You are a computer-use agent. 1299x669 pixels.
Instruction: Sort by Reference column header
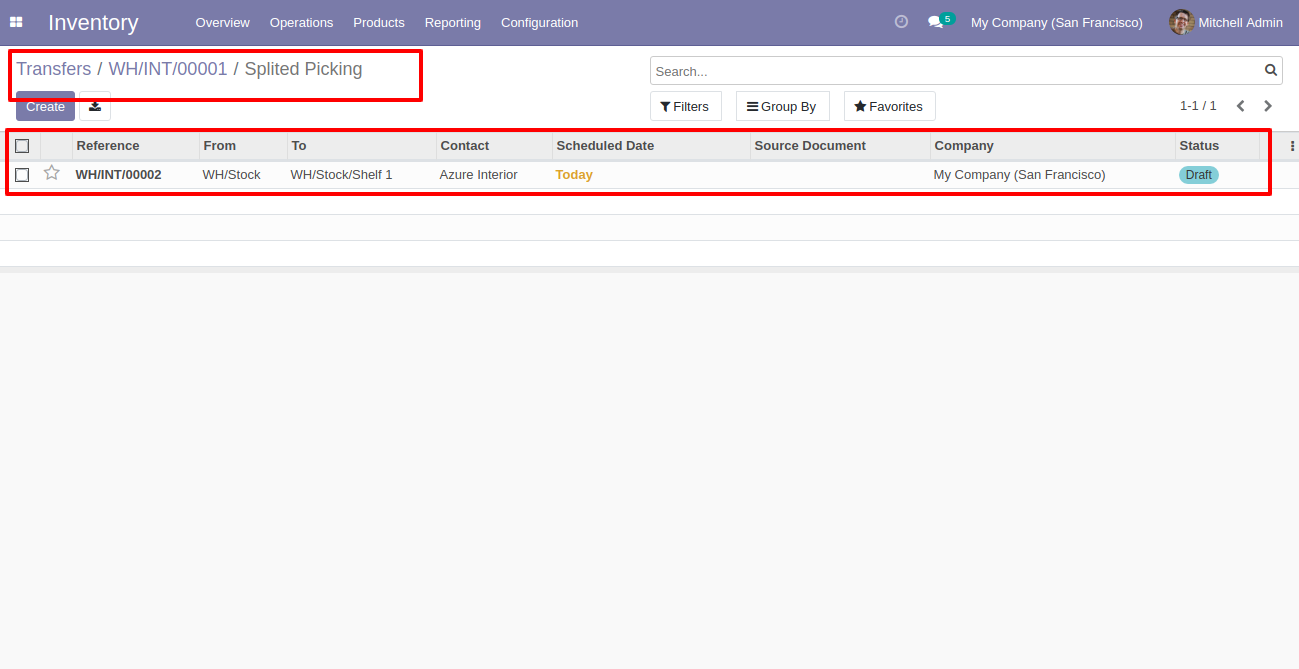coord(135,146)
